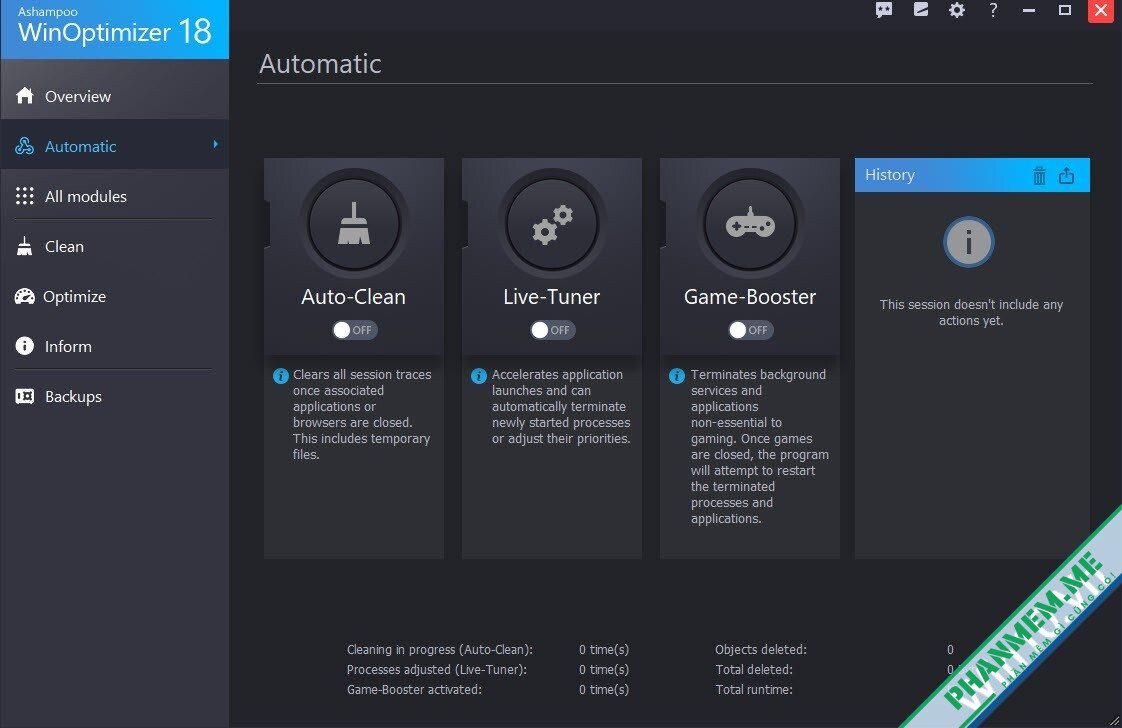This screenshot has height=728, width=1122.
Task: Click 'Objects deleted:' label
Action: pyautogui.click(x=761, y=649)
